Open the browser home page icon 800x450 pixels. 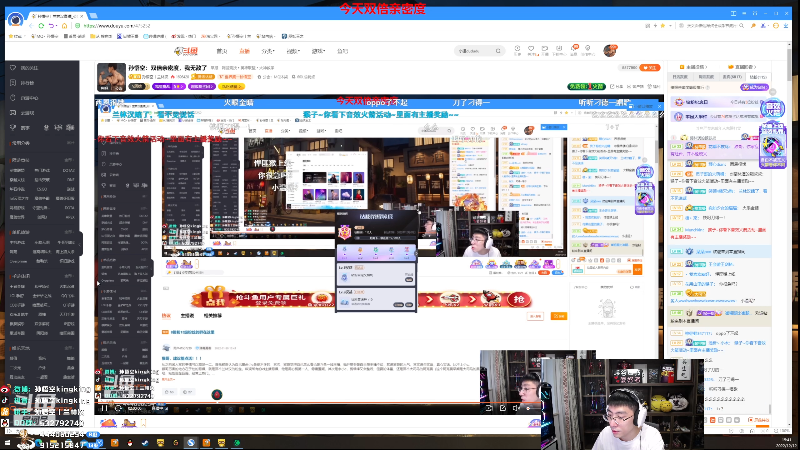[64, 26]
